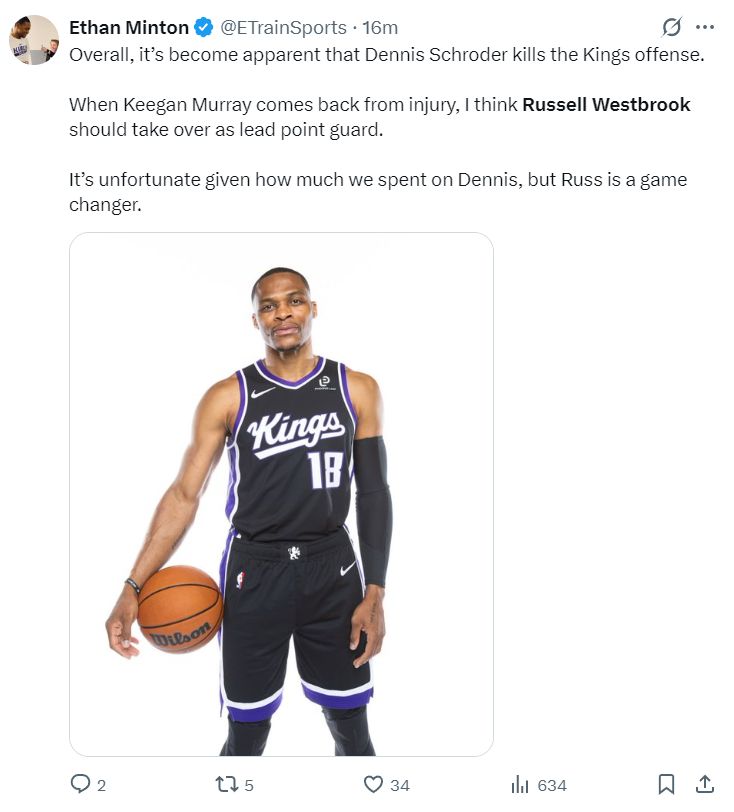Open the Kings player photo attachment
Image resolution: width=734 pixels, height=812 pixels.
point(281,494)
